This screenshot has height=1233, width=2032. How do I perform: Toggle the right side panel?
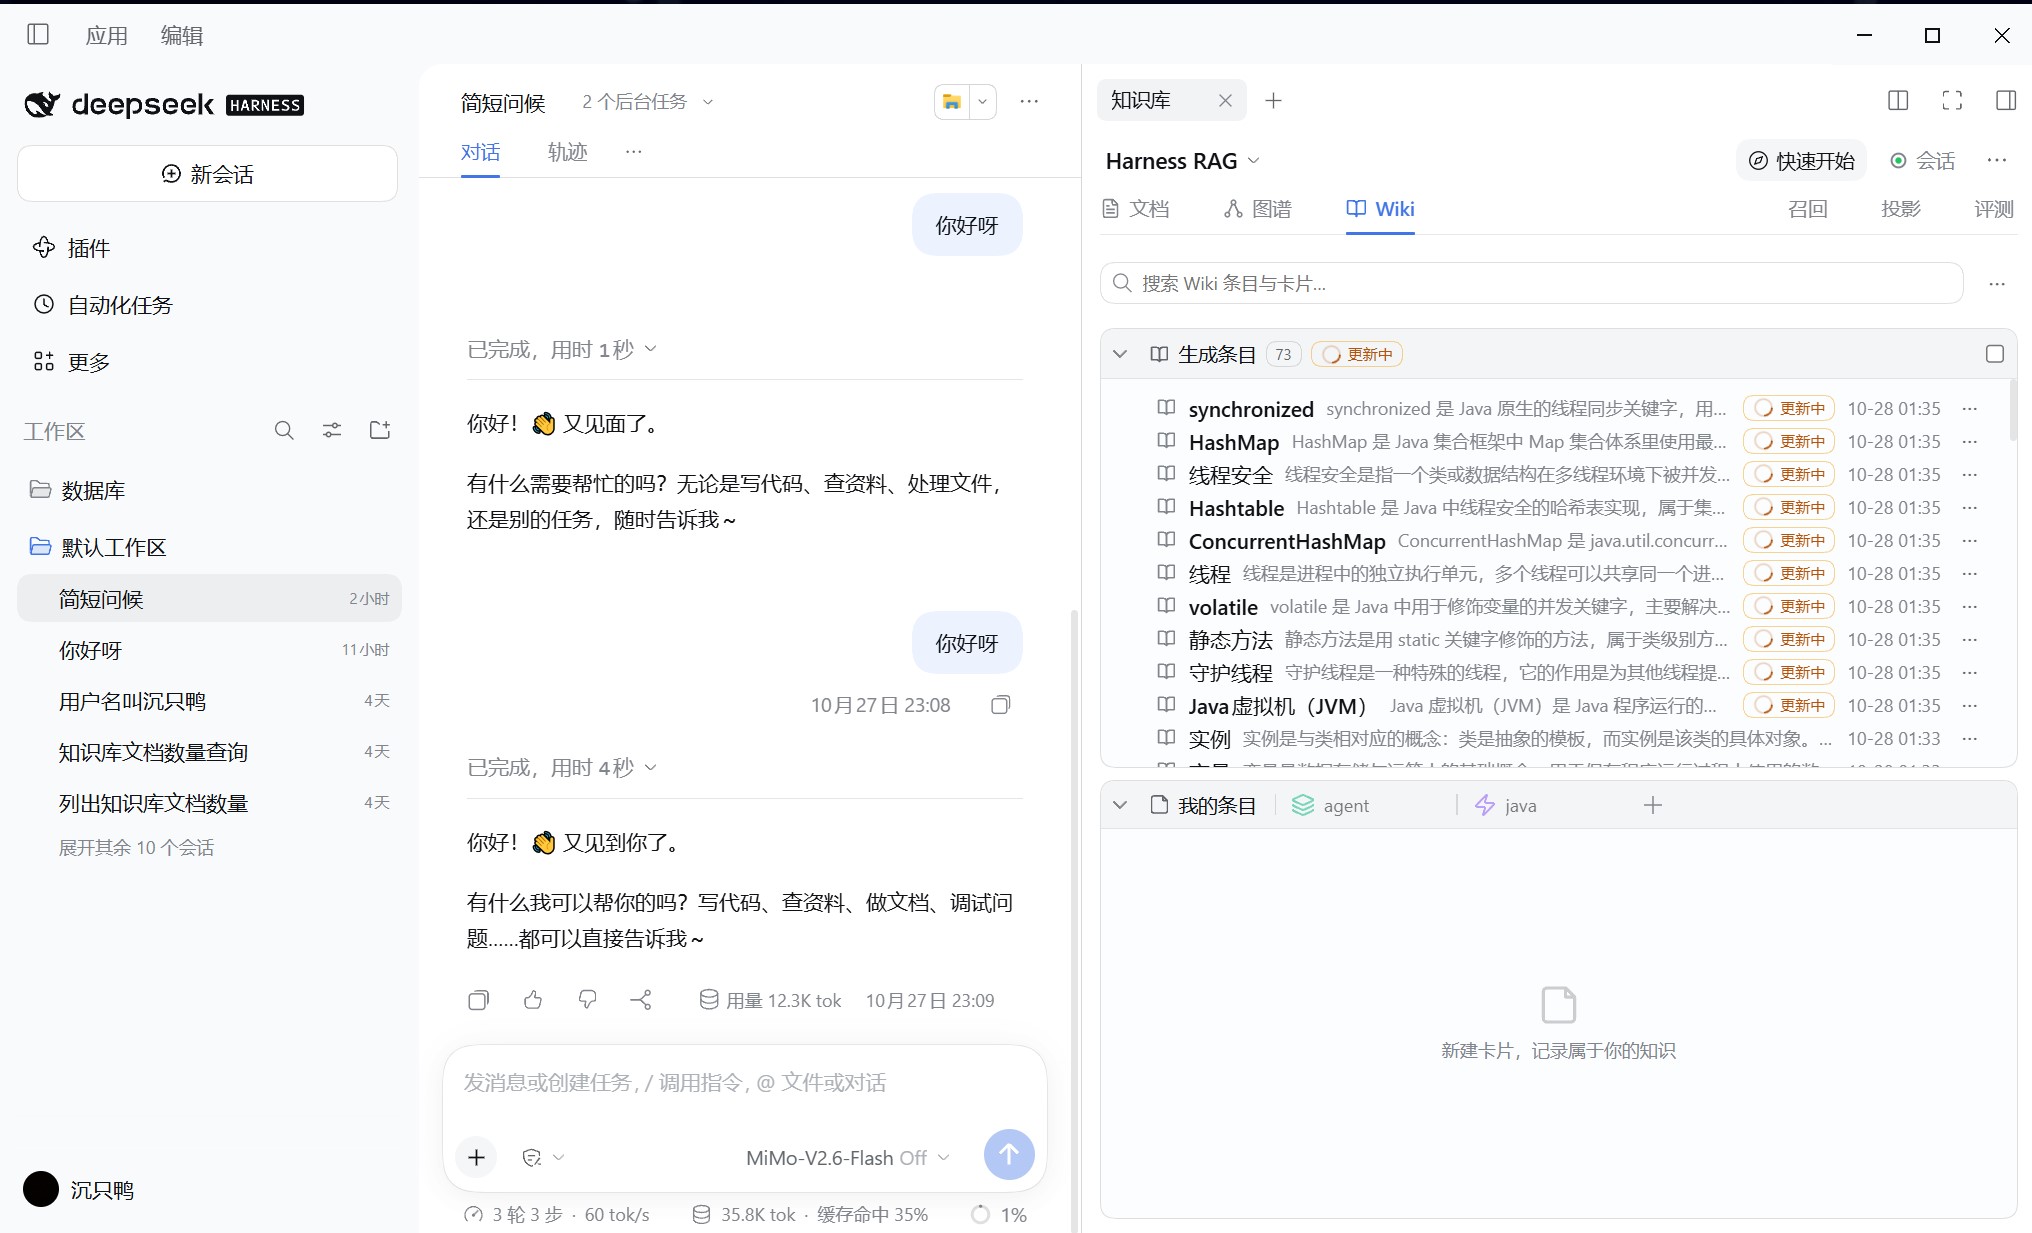(x=2006, y=100)
